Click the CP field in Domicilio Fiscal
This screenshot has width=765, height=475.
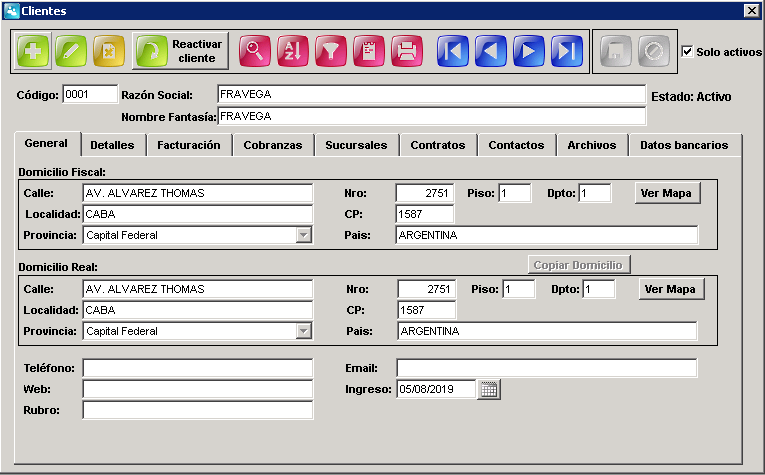pyautogui.click(x=424, y=214)
